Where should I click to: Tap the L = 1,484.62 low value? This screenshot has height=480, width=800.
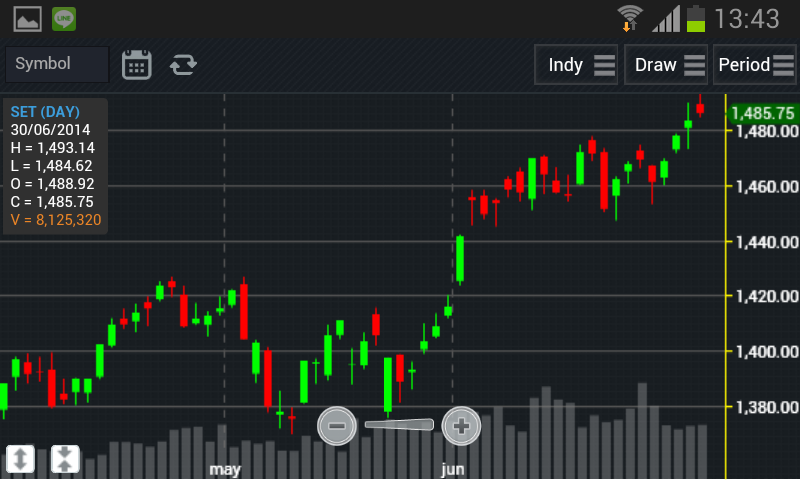[52, 166]
